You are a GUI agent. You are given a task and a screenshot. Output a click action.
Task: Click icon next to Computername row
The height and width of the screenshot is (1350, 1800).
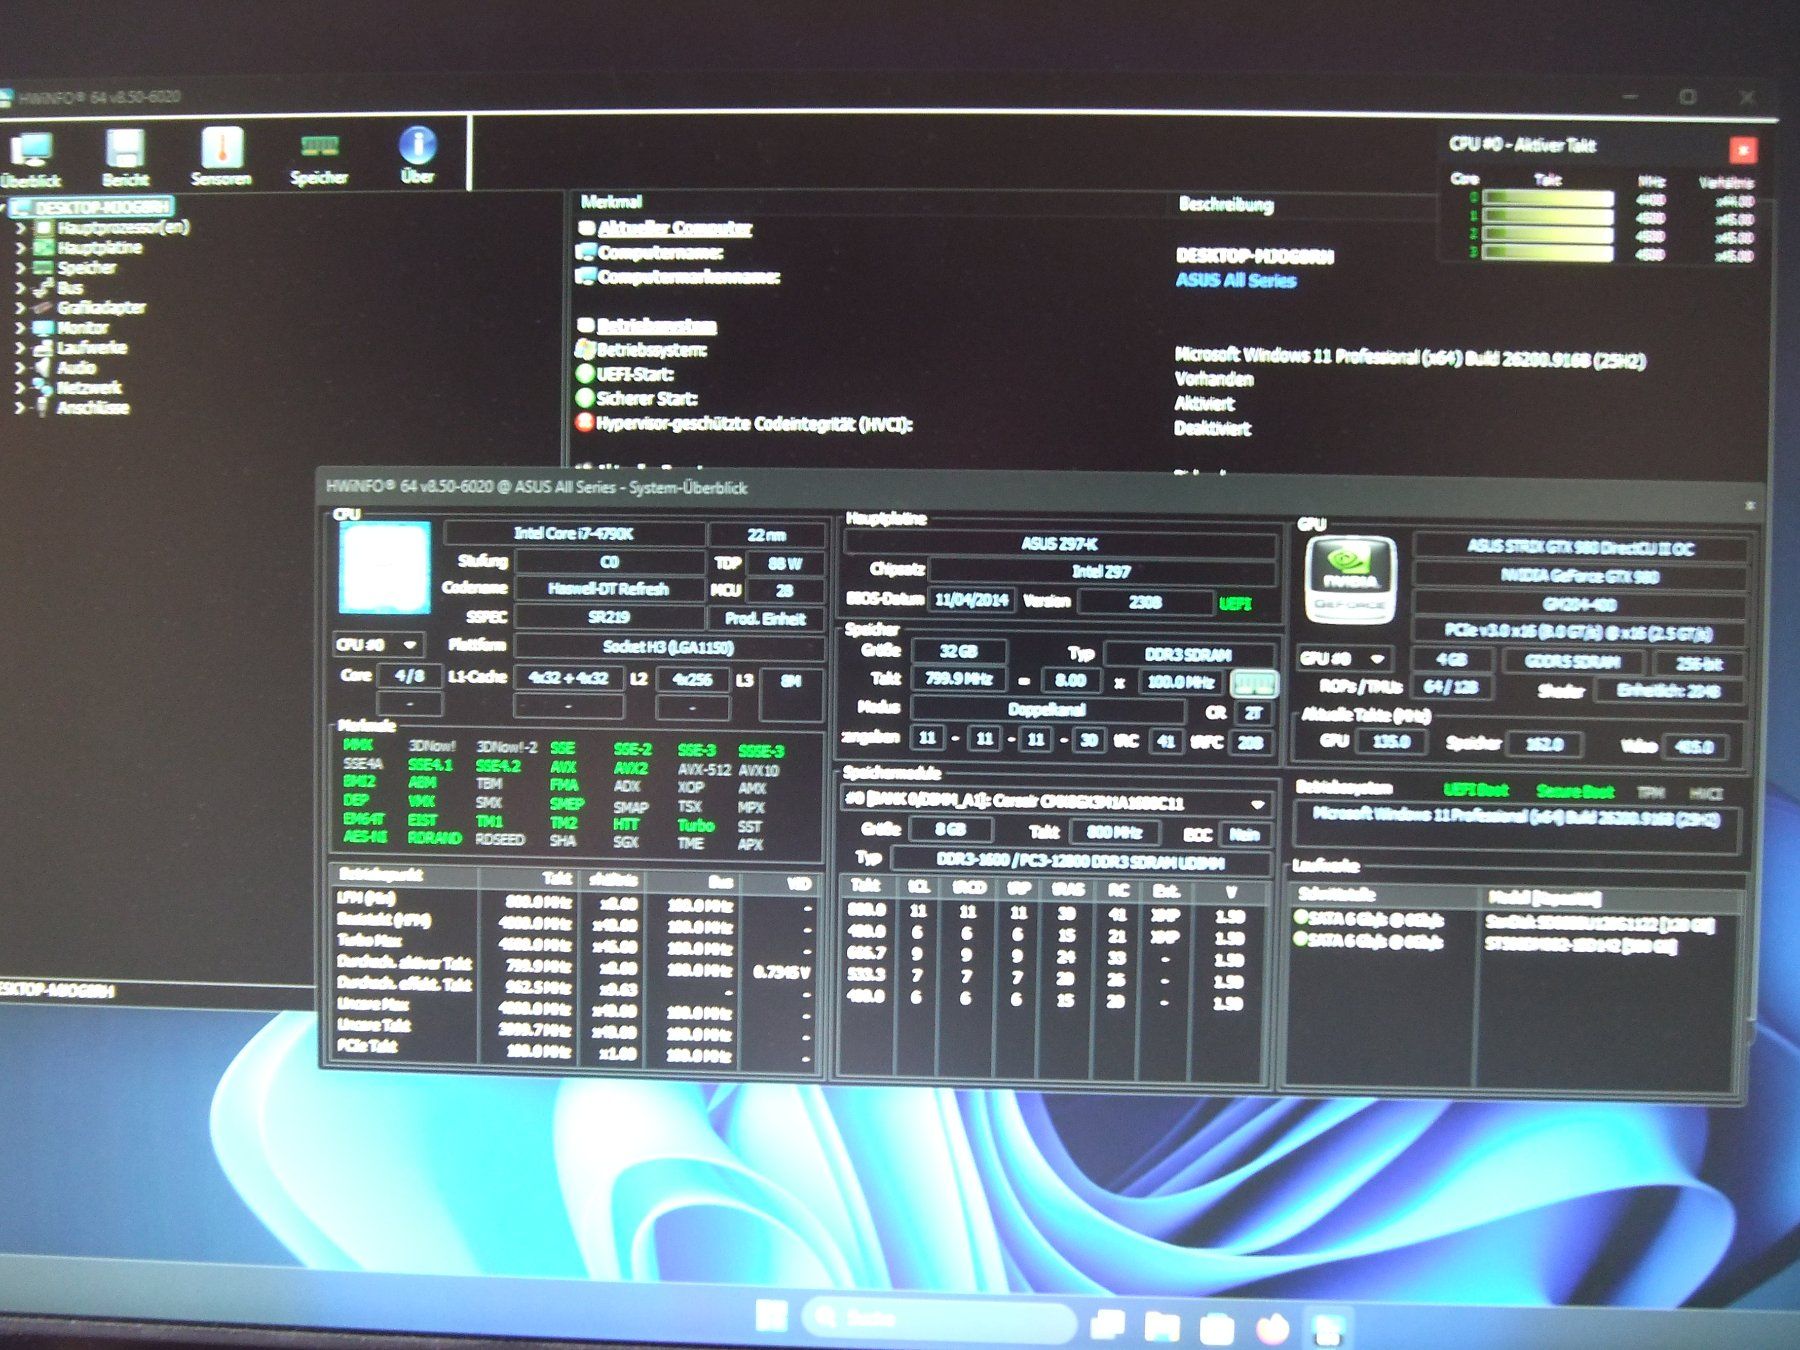tap(587, 252)
